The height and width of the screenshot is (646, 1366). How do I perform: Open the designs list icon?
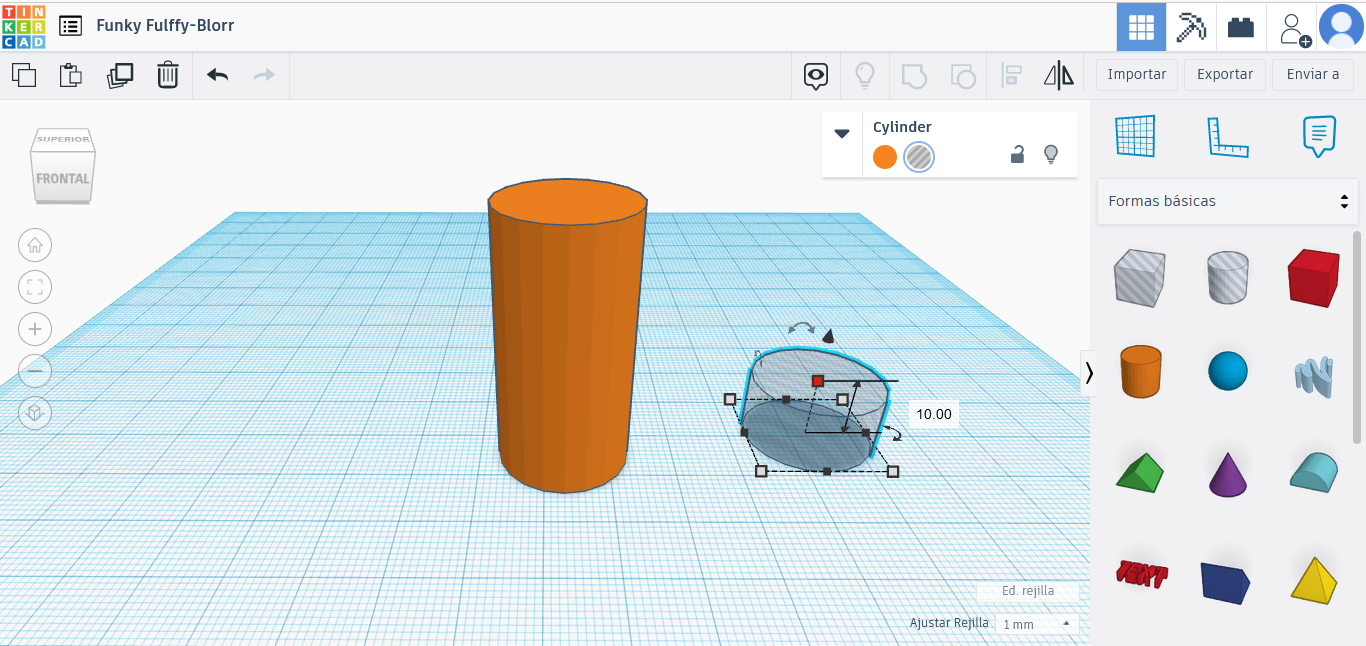pos(70,26)
